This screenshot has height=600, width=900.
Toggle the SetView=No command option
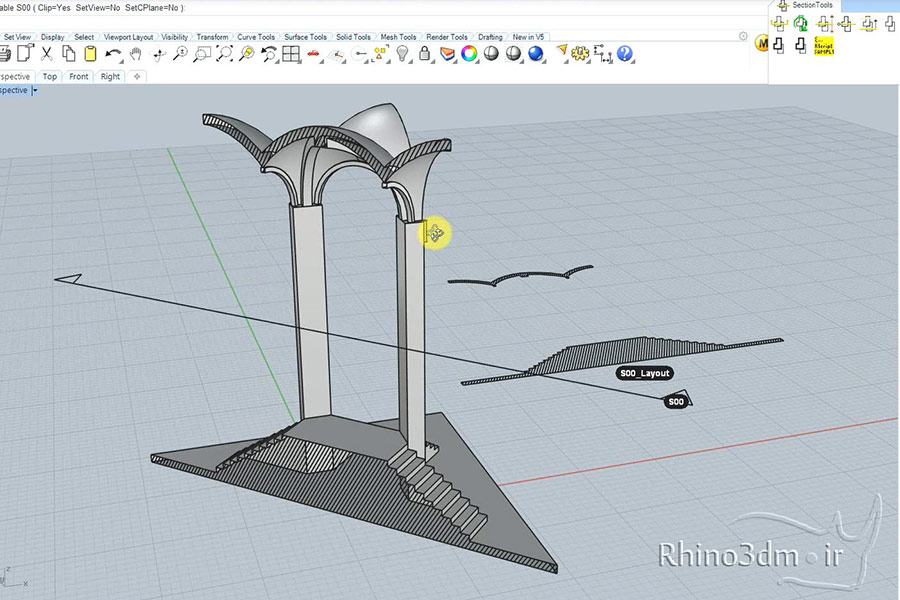click(x=98, y=8)
